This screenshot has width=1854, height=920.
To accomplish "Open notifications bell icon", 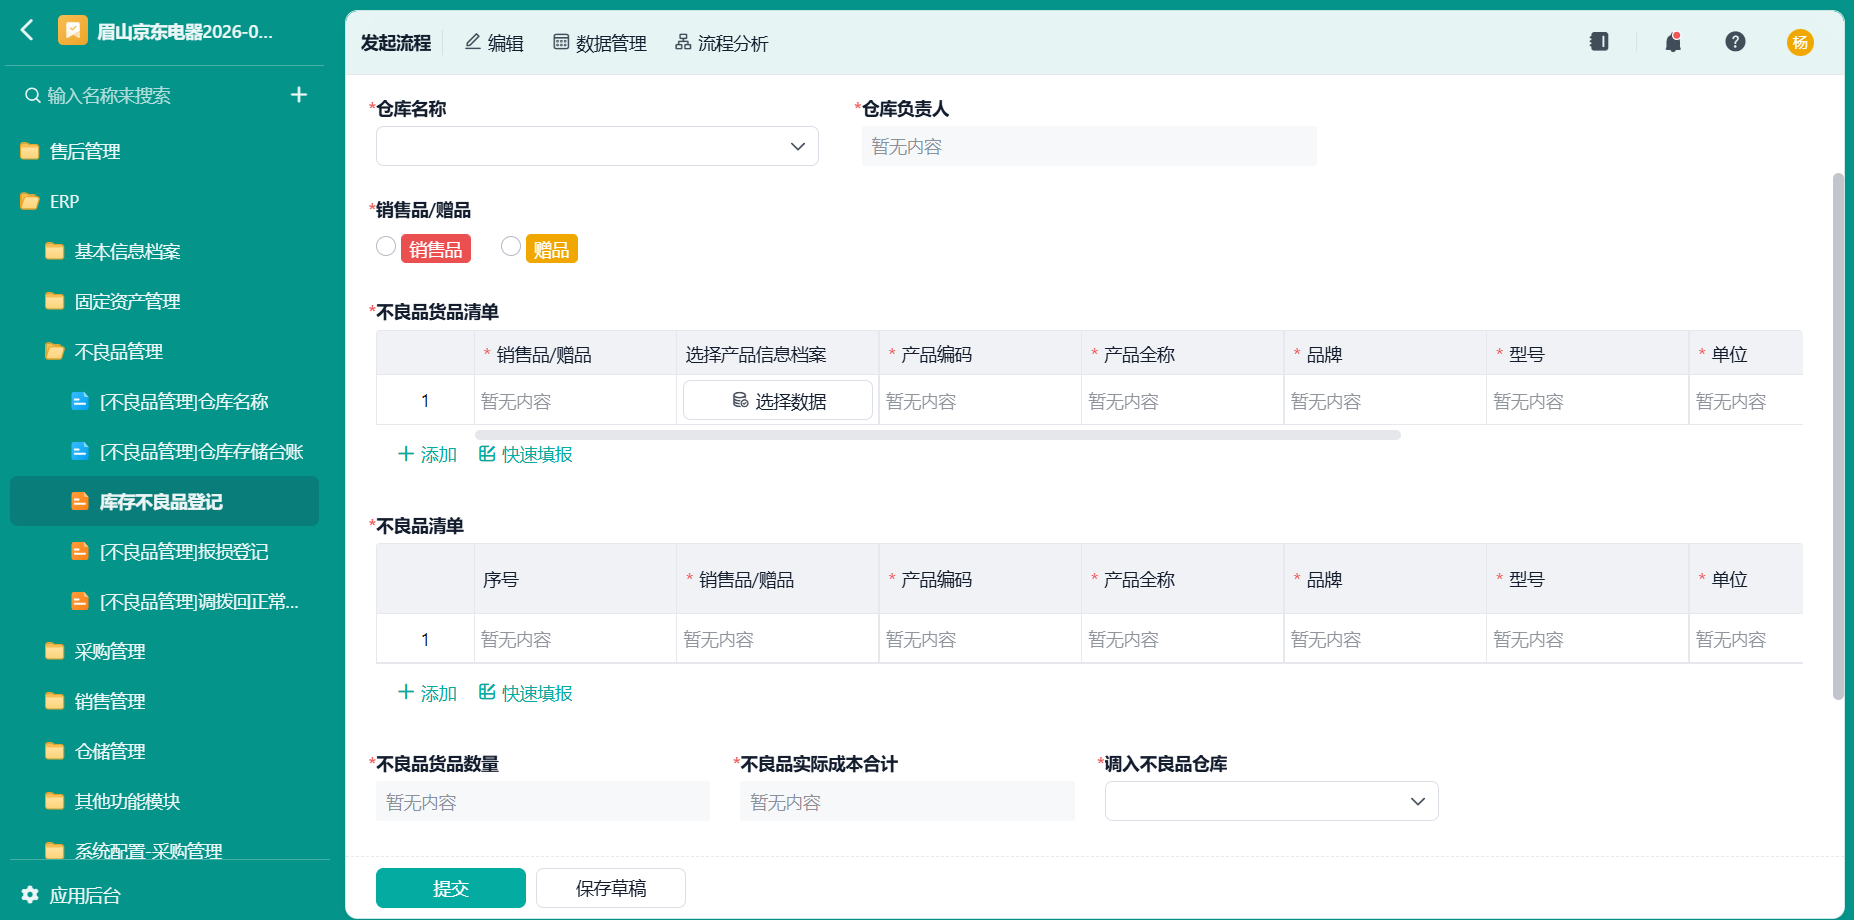I will (x=1673, y=42).
